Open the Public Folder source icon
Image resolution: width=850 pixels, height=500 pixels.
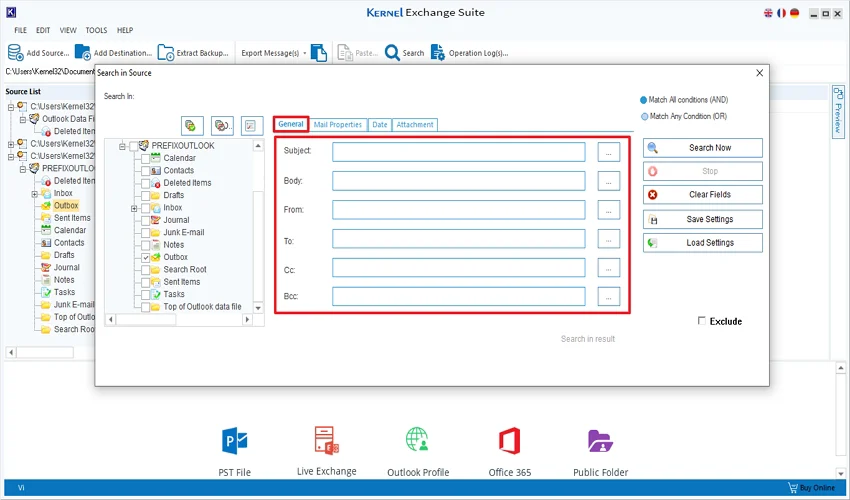(600, 441)
